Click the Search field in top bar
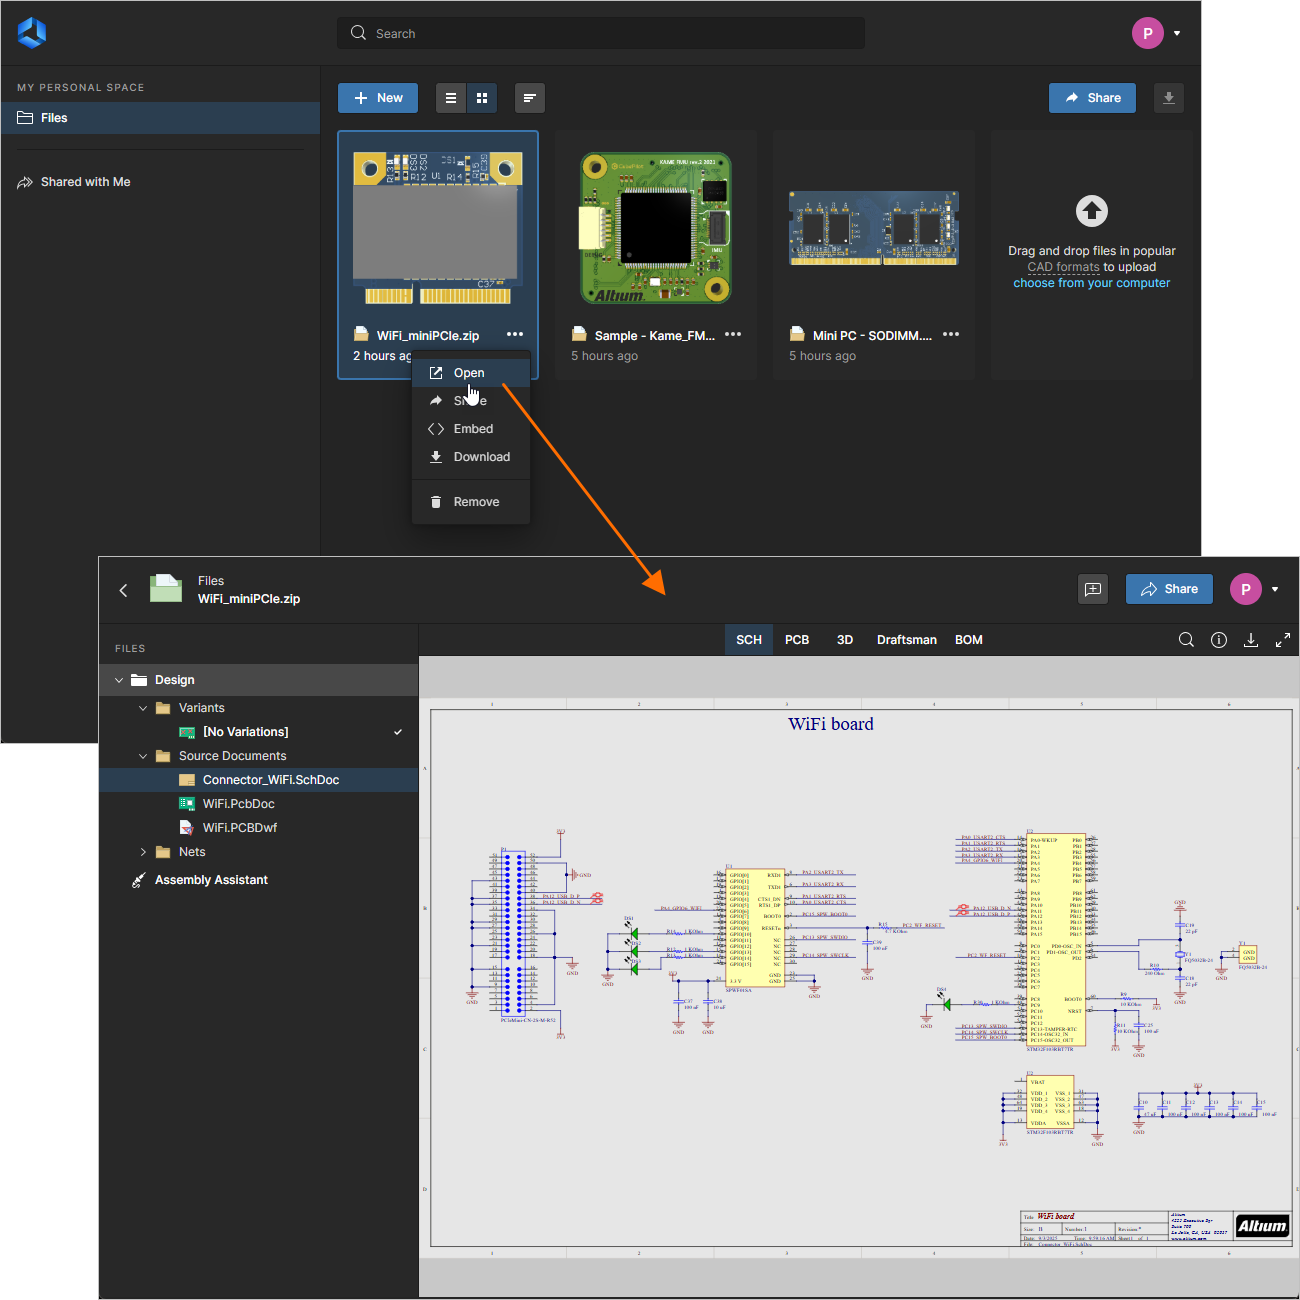The height and width of the screenshot is (1300, 1300). tap(601, 33)
